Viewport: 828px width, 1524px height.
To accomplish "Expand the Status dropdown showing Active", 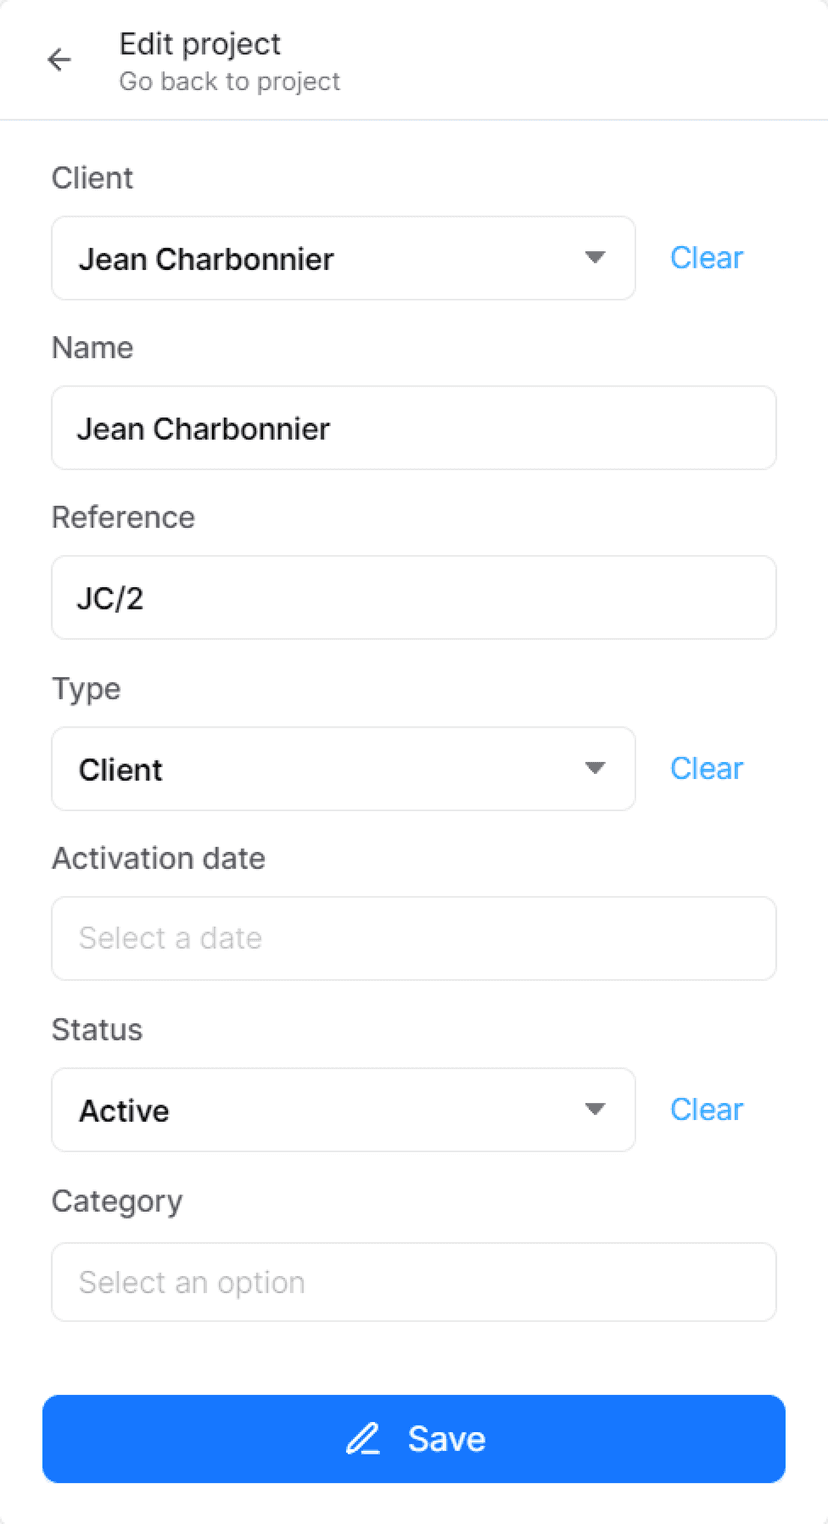I will click(x=330, y=1110).
